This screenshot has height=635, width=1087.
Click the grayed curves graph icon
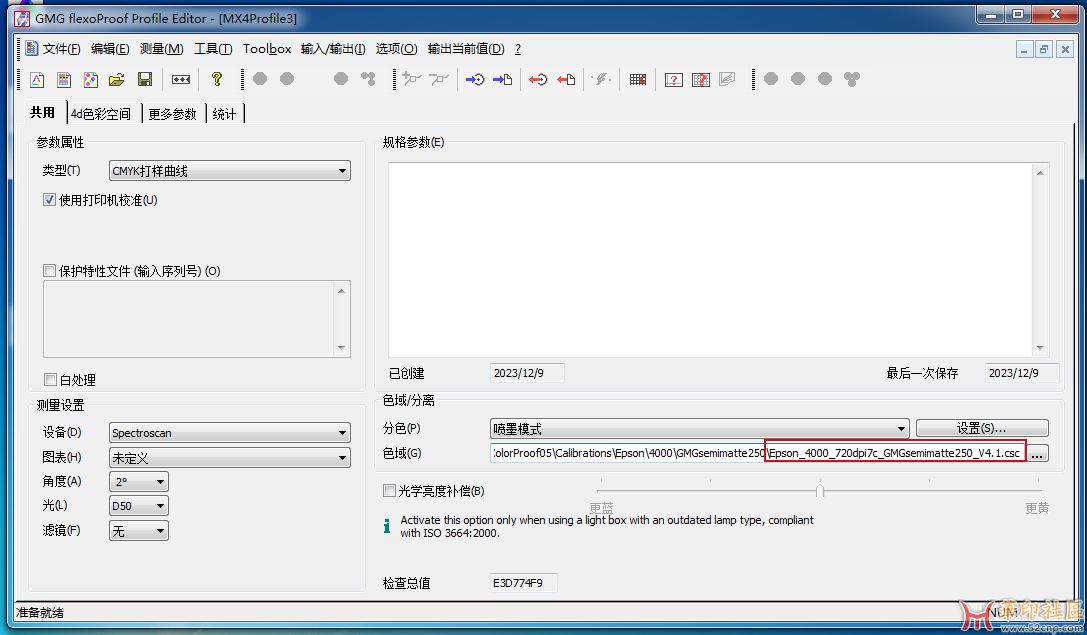click(x=727, y=80)
